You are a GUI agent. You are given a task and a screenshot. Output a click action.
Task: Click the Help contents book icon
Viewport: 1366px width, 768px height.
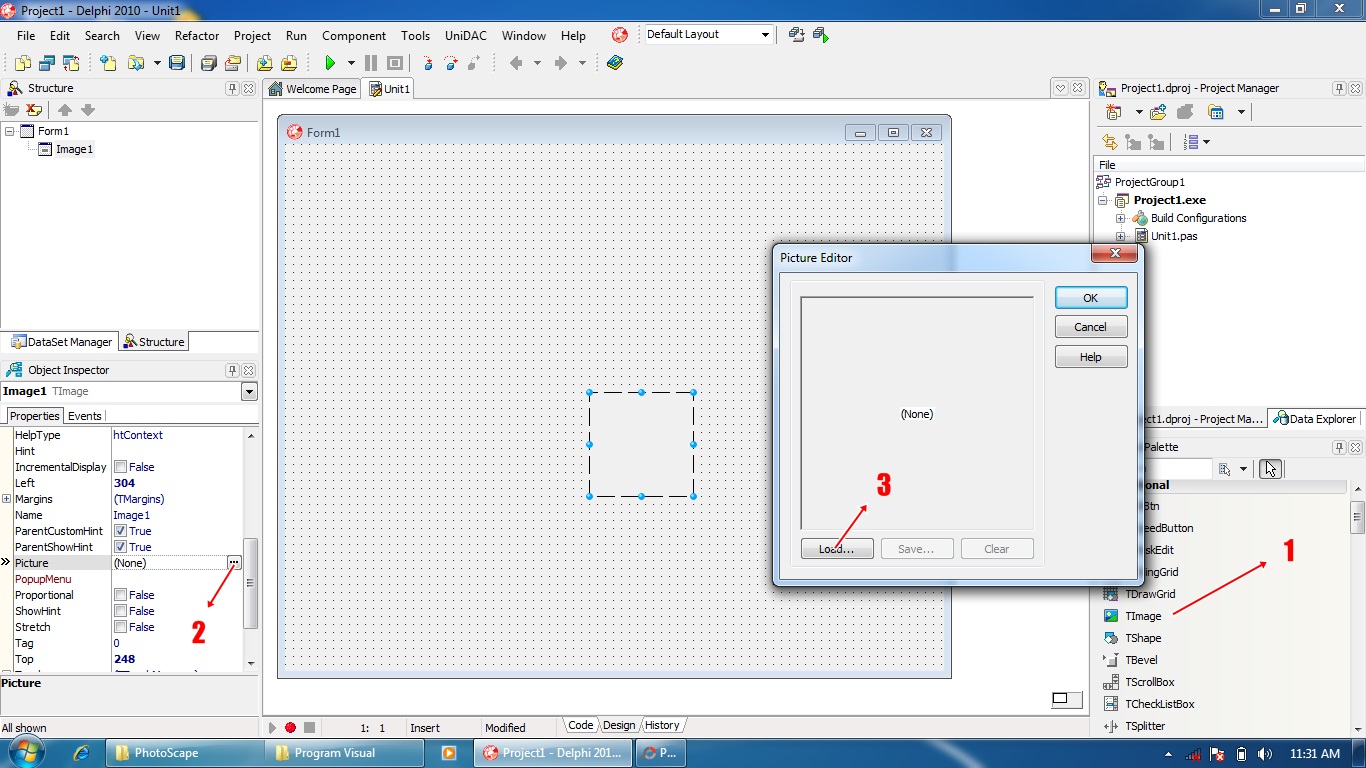point(615,63)
